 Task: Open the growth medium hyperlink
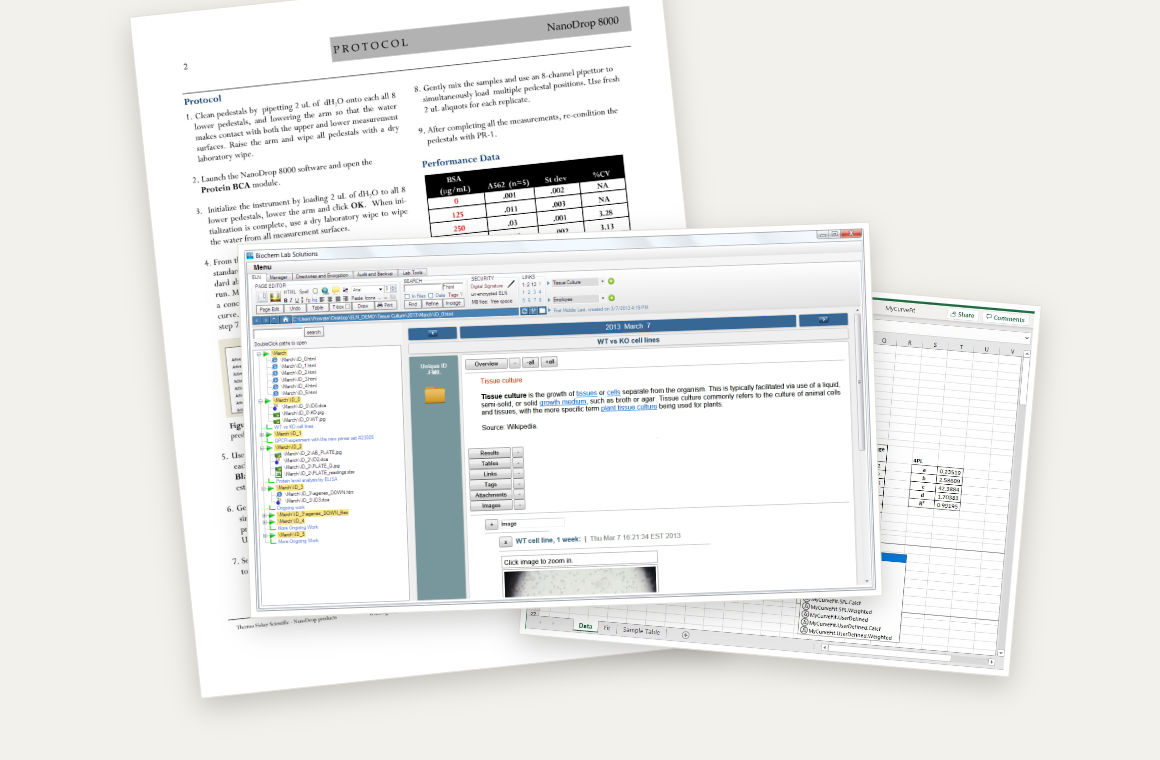pyautogui.click(x=562, y=402)
